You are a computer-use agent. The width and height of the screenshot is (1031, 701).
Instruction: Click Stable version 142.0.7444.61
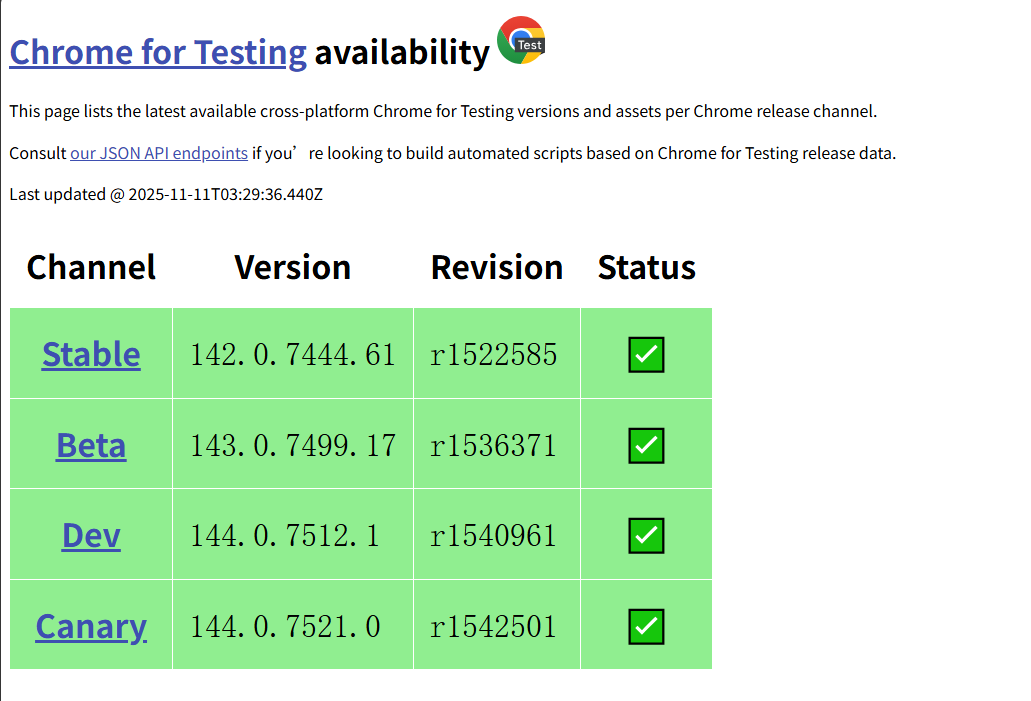pyautogui.click(x=293, y=354)
